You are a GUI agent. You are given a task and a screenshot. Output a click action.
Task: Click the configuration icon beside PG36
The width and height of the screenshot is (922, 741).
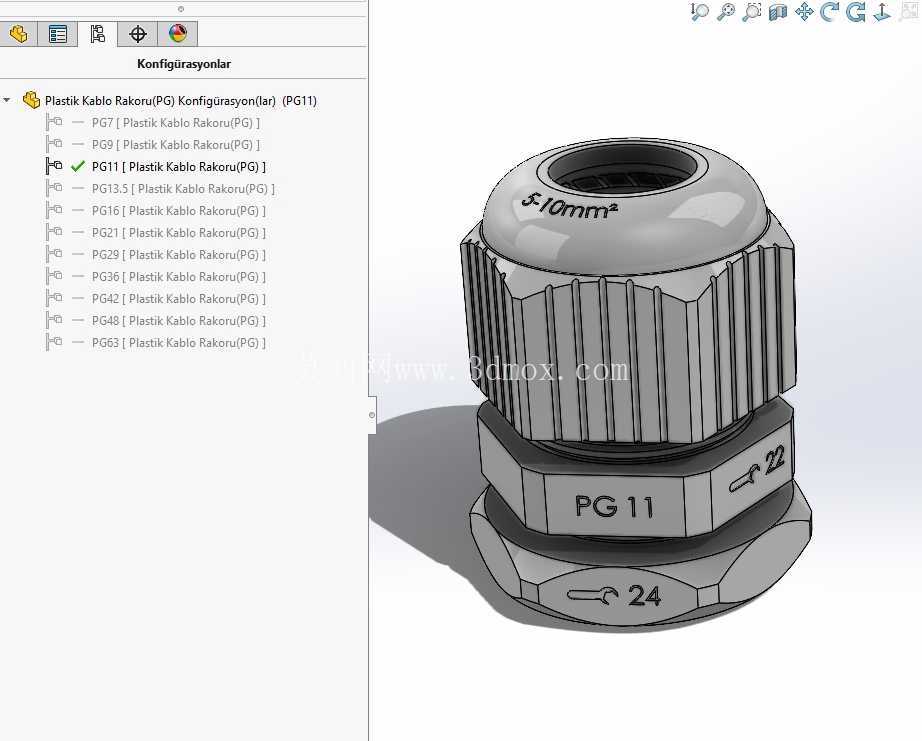click(55, 276)
